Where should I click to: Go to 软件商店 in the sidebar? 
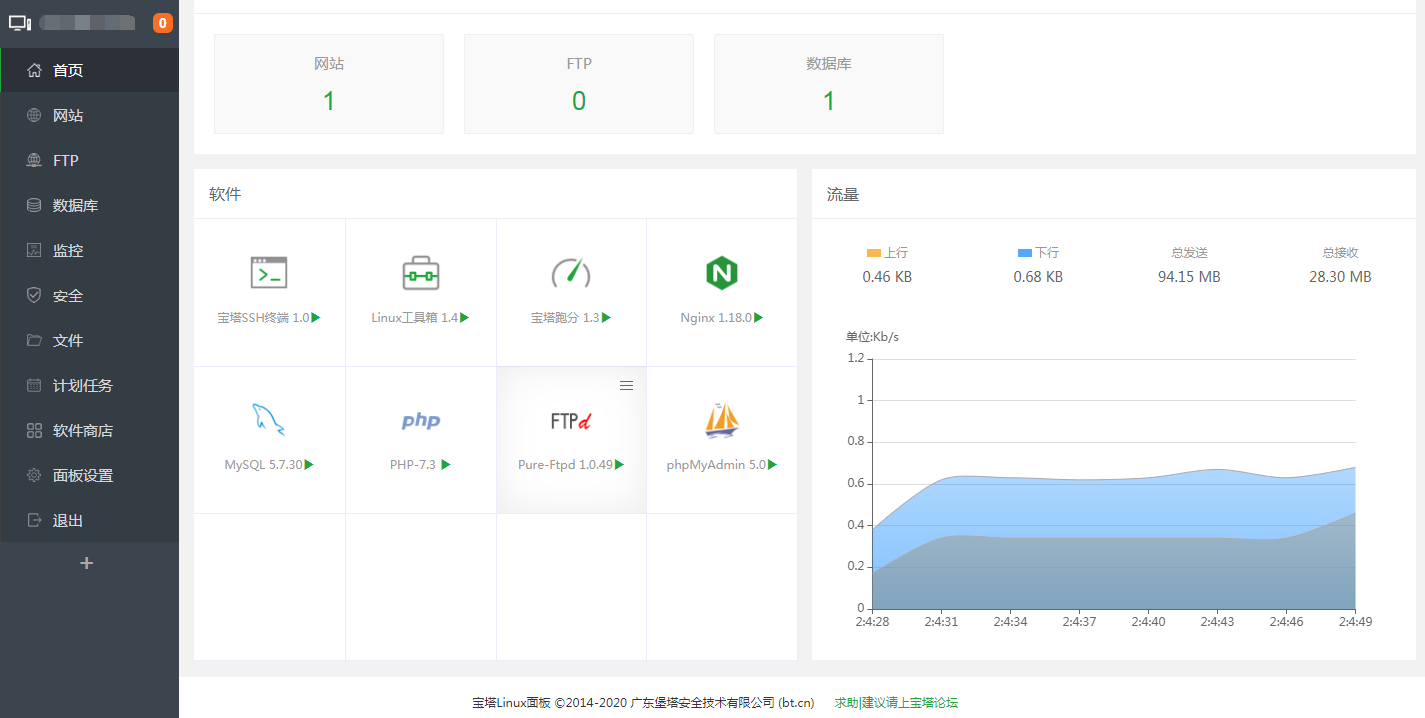[x=82, y=431]
